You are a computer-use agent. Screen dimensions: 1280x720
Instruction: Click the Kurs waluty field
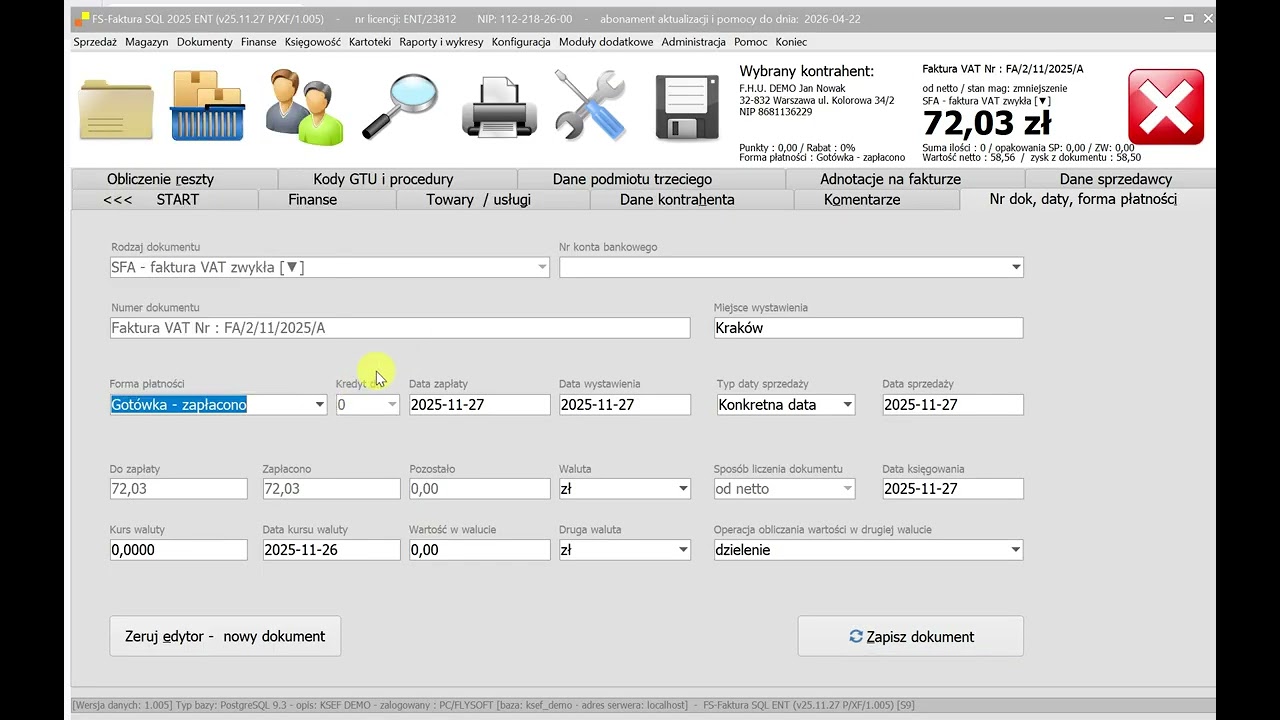point(178,550)
